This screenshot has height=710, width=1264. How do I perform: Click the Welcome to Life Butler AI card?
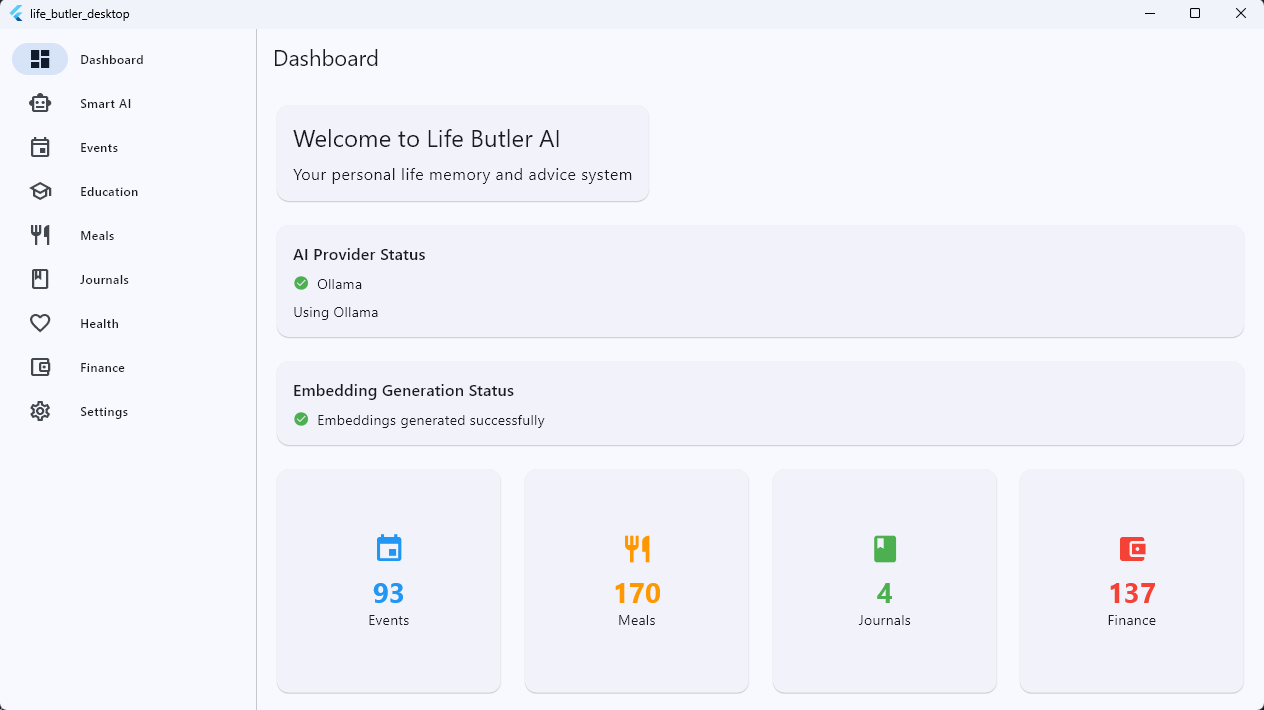[x=463, y=153]
